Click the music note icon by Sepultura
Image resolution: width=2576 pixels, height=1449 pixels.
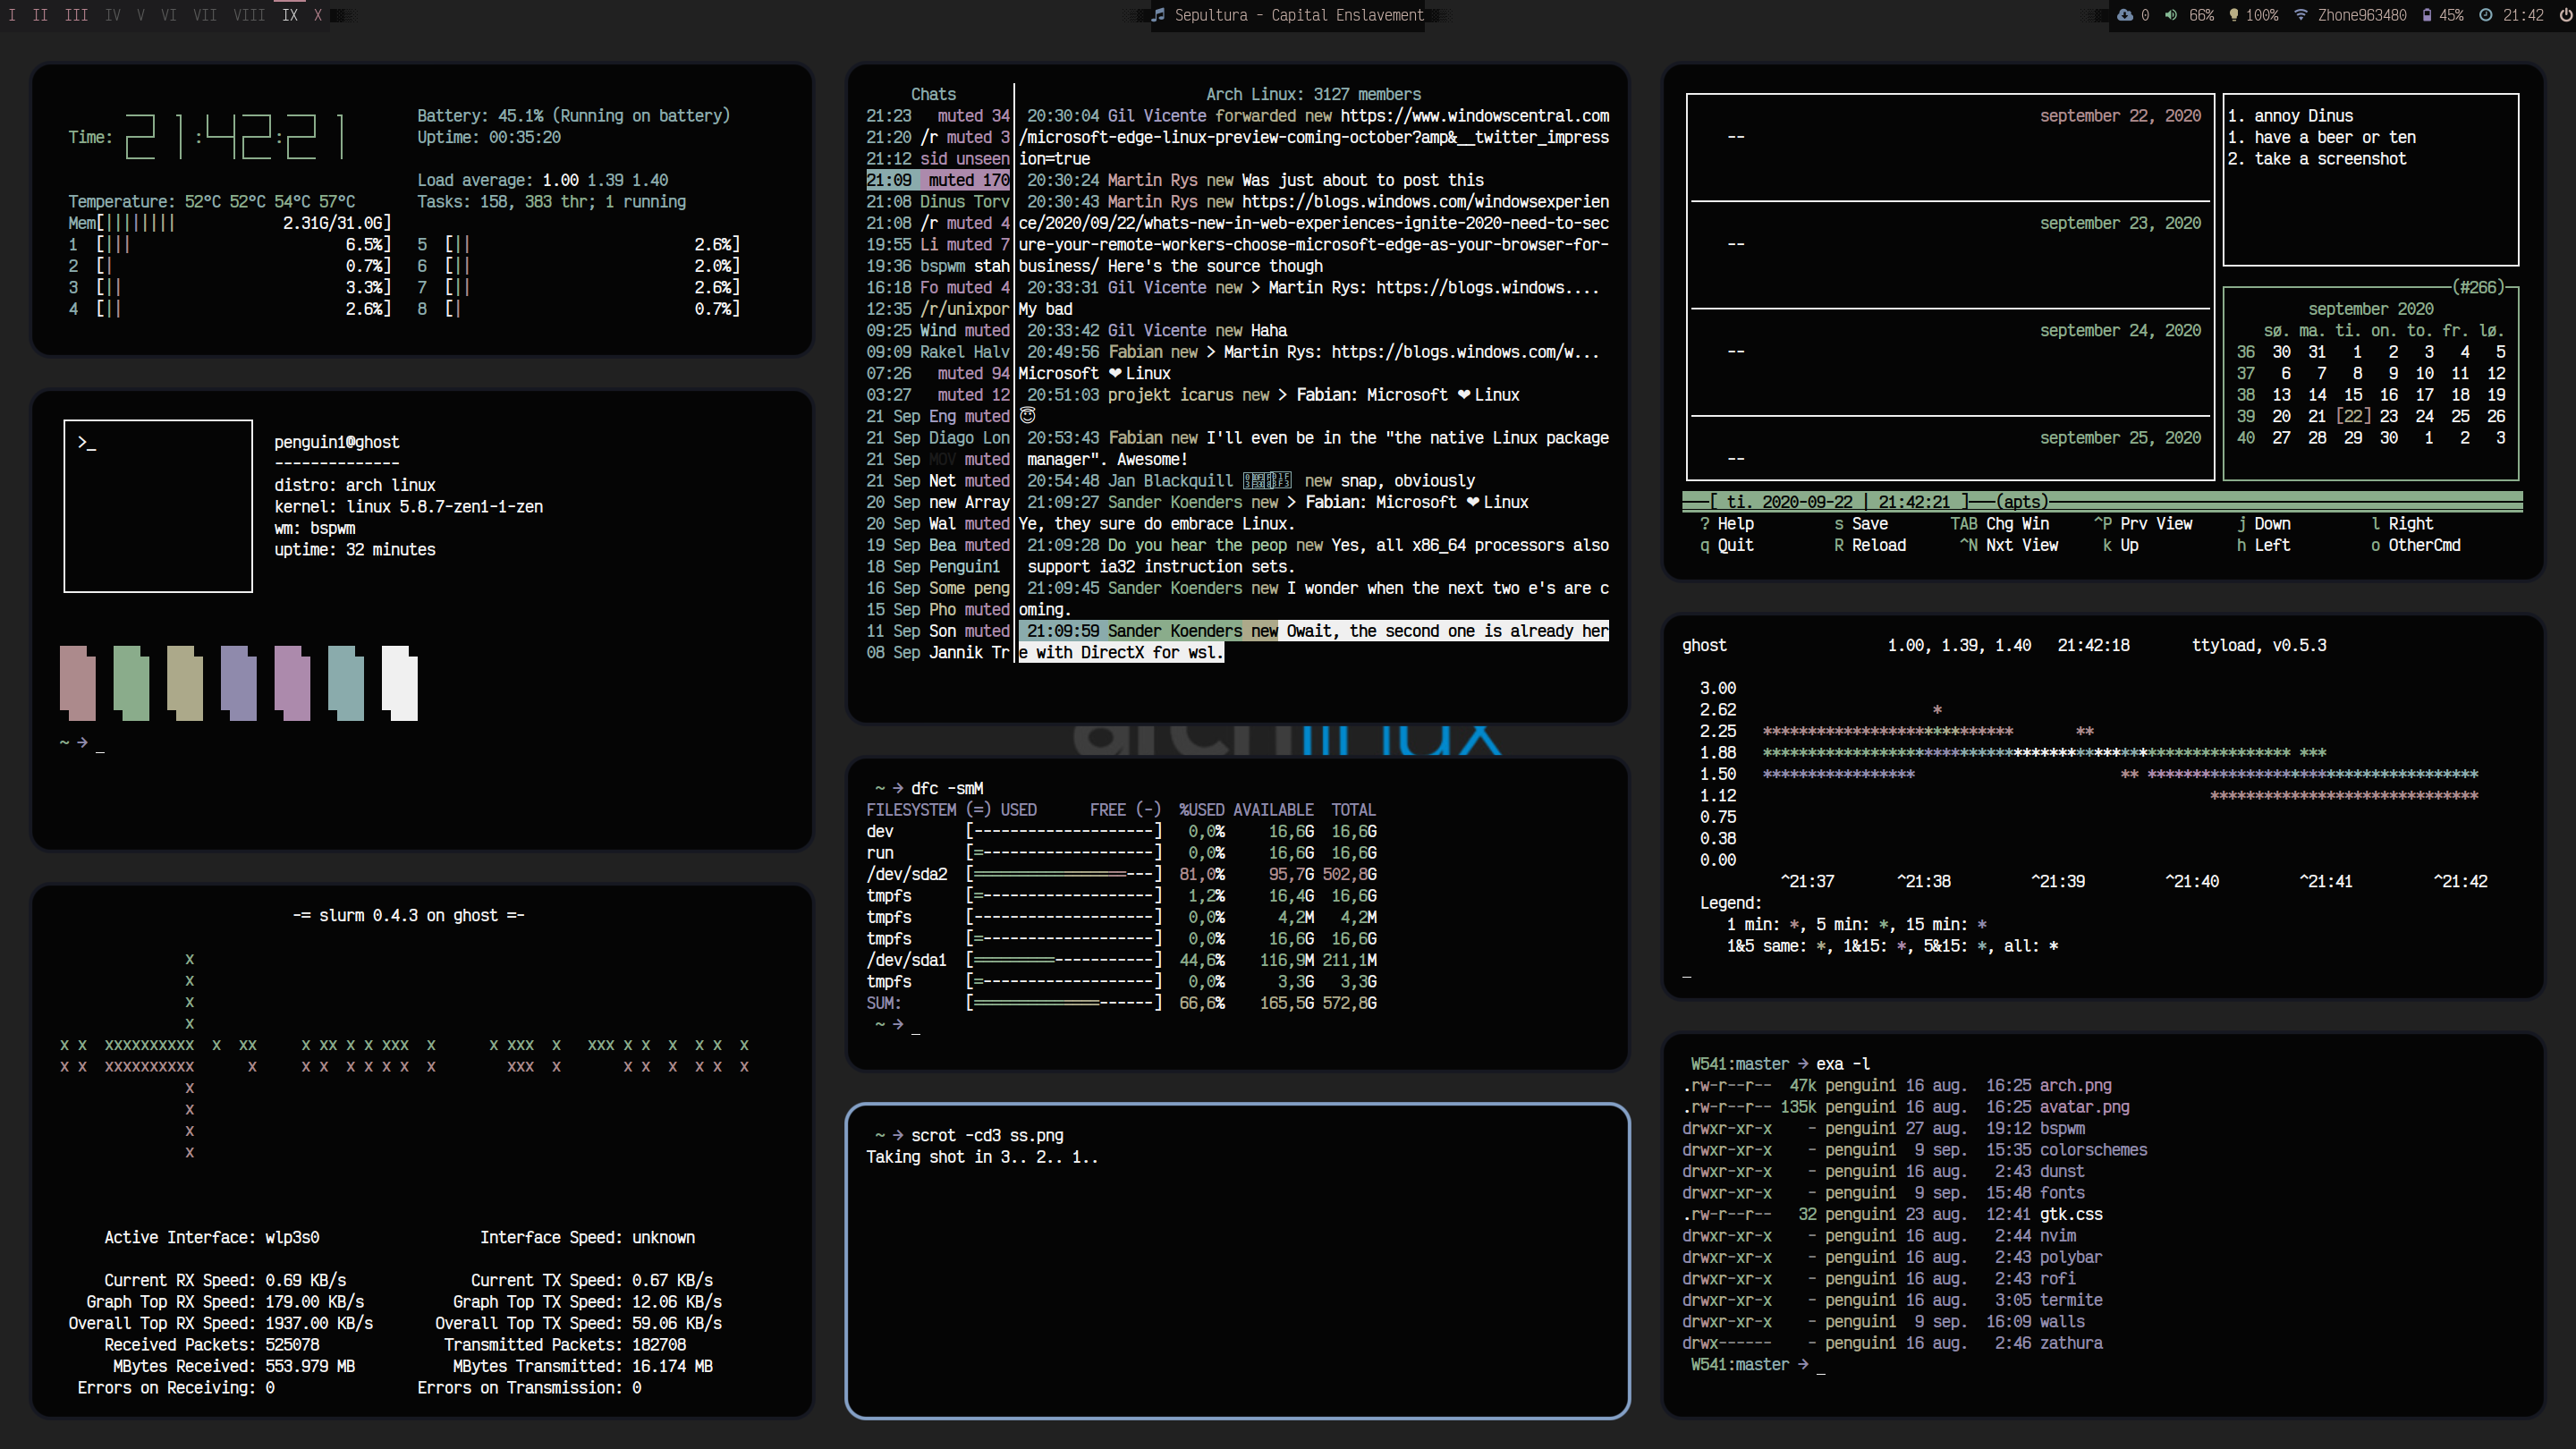(x=1158, y=15)
